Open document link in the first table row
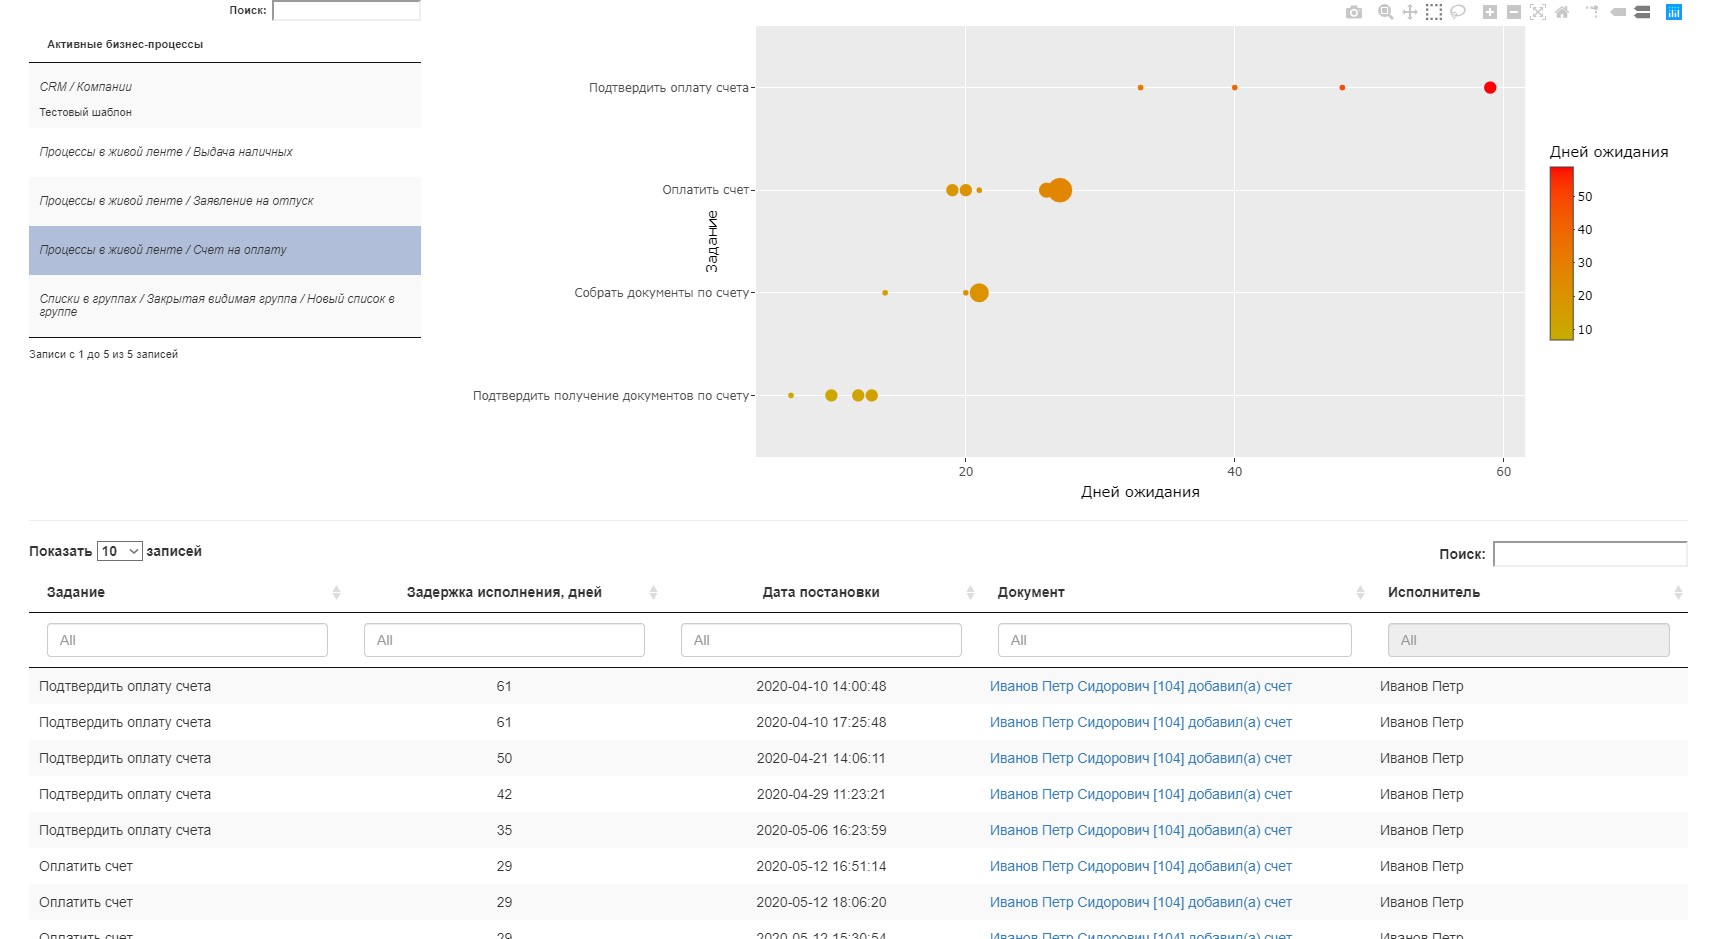This screenshot has width=1714, height=939. 1140,686
